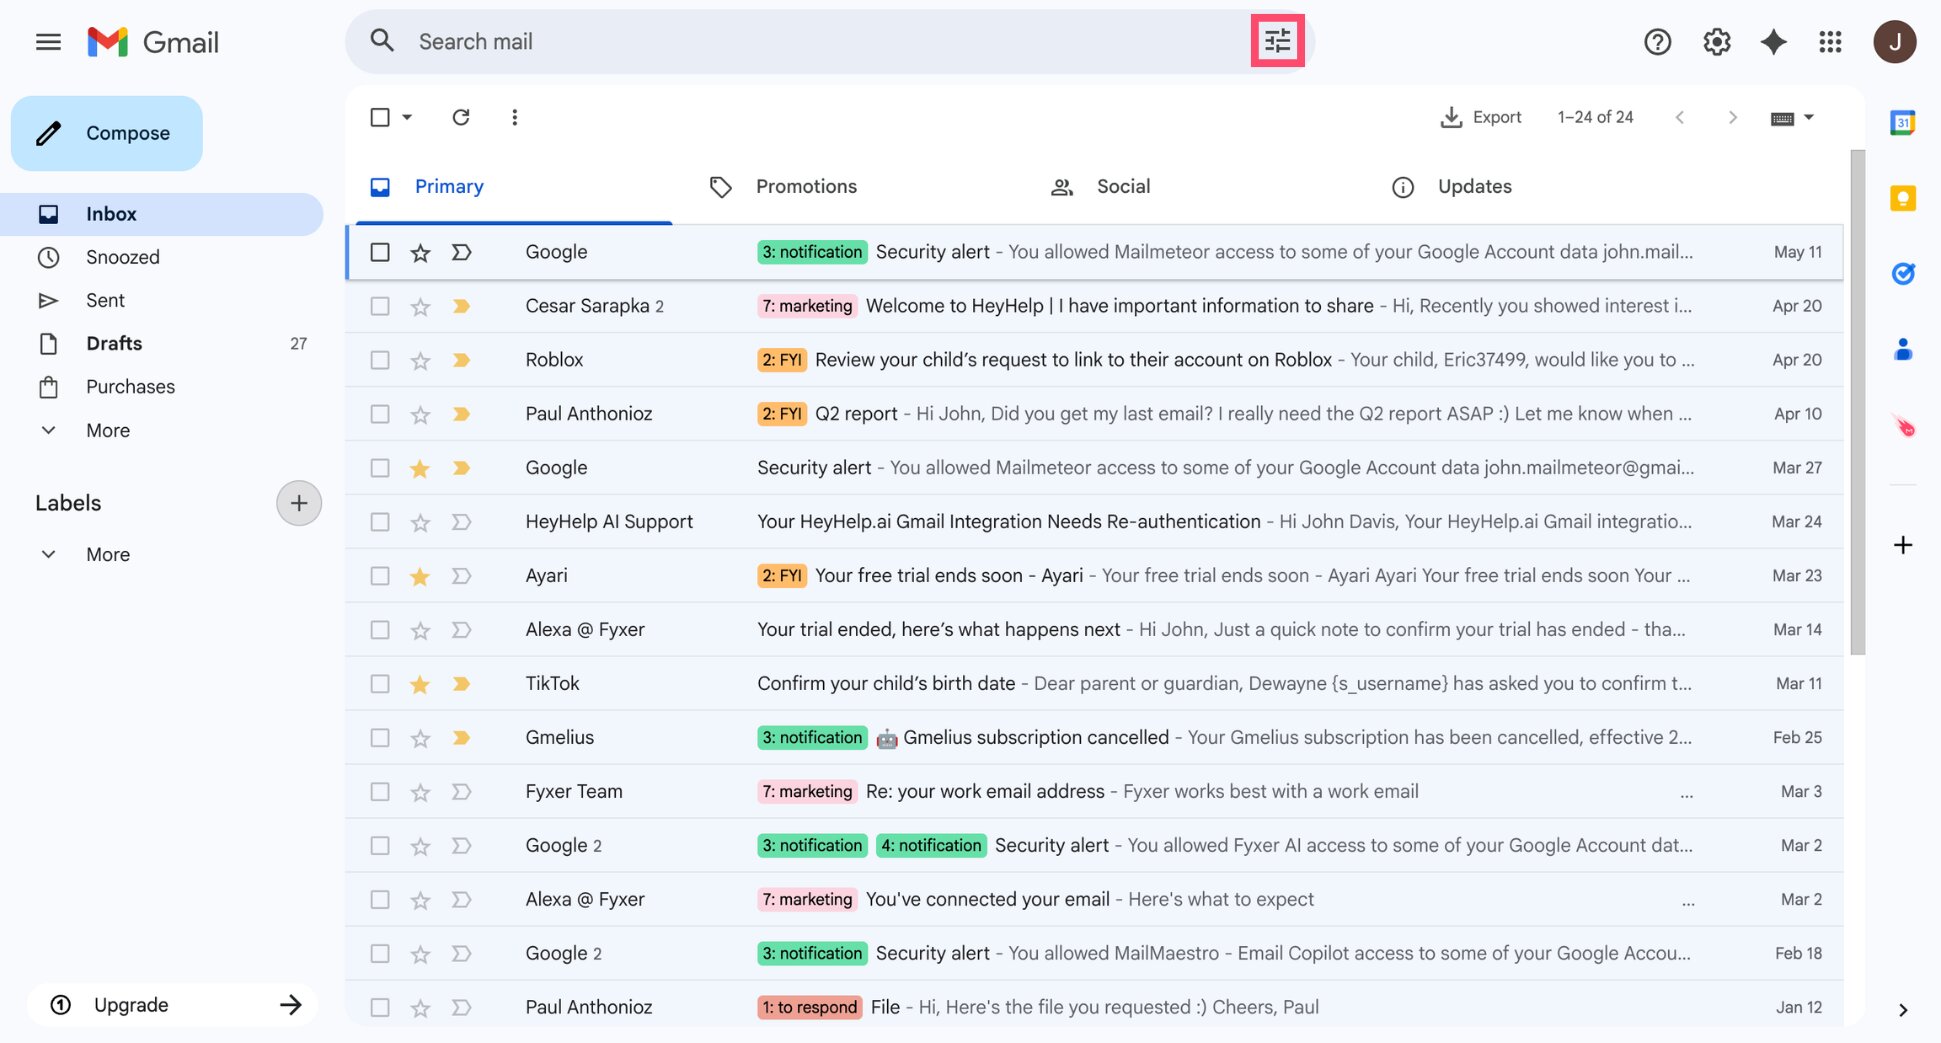The height and width of the screenshot is (1043, 1941).
Task: Open Contacts side panel icon
Action: (x=1902, y=349)
